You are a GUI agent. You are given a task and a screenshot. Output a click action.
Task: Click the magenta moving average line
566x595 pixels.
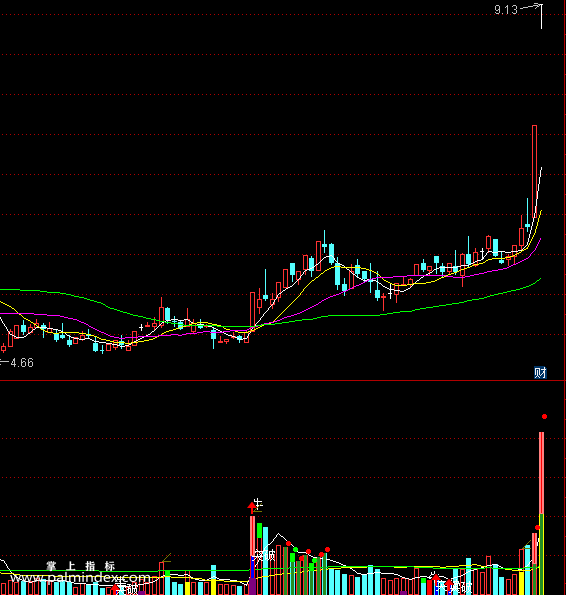point(417,275)
